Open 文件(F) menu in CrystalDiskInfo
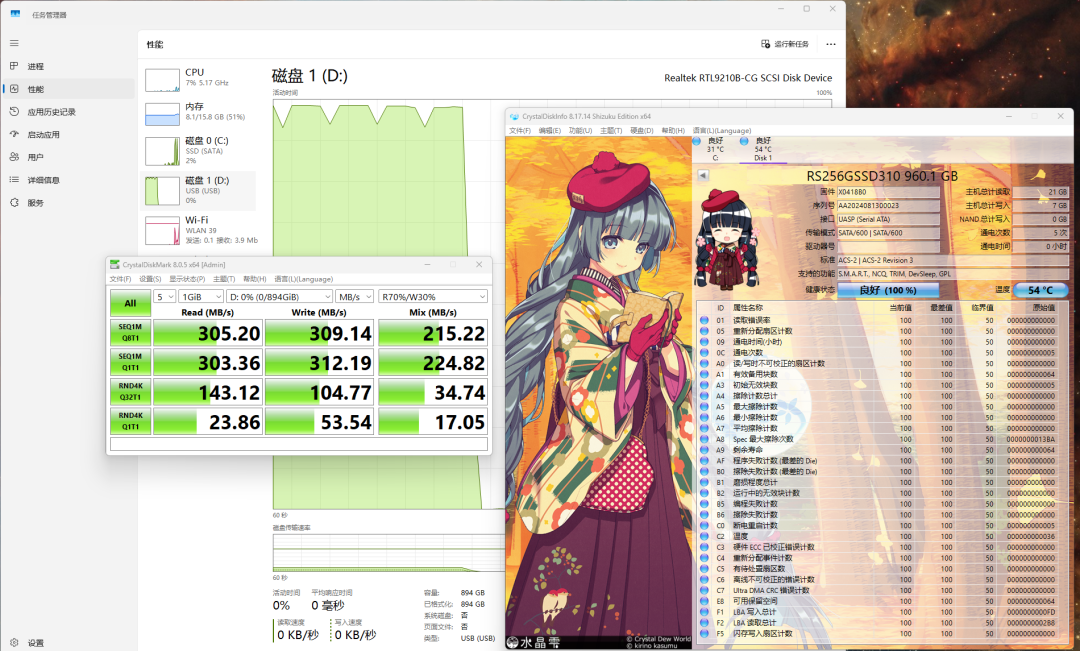The height and width of the screenshot is (651, 1080). point(520,130)
